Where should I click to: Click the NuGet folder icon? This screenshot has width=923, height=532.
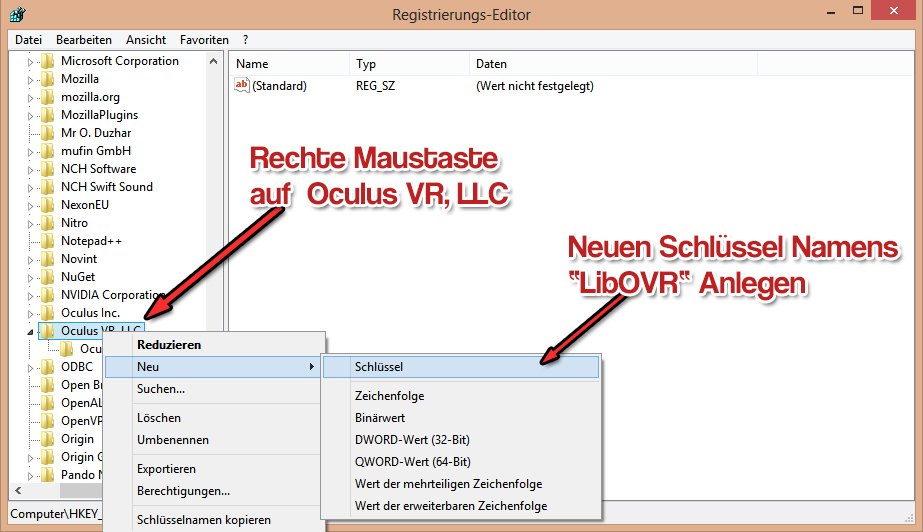coord(48,277)
